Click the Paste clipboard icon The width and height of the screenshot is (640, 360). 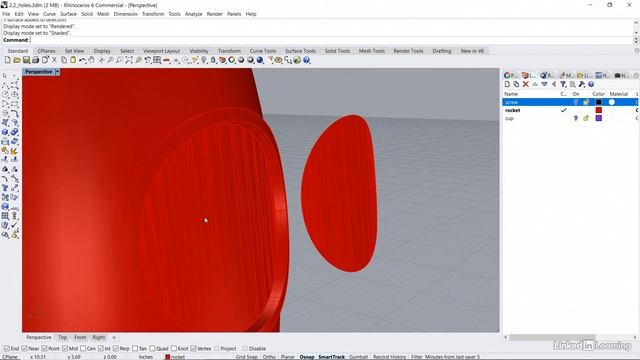(x=73, y=60)
